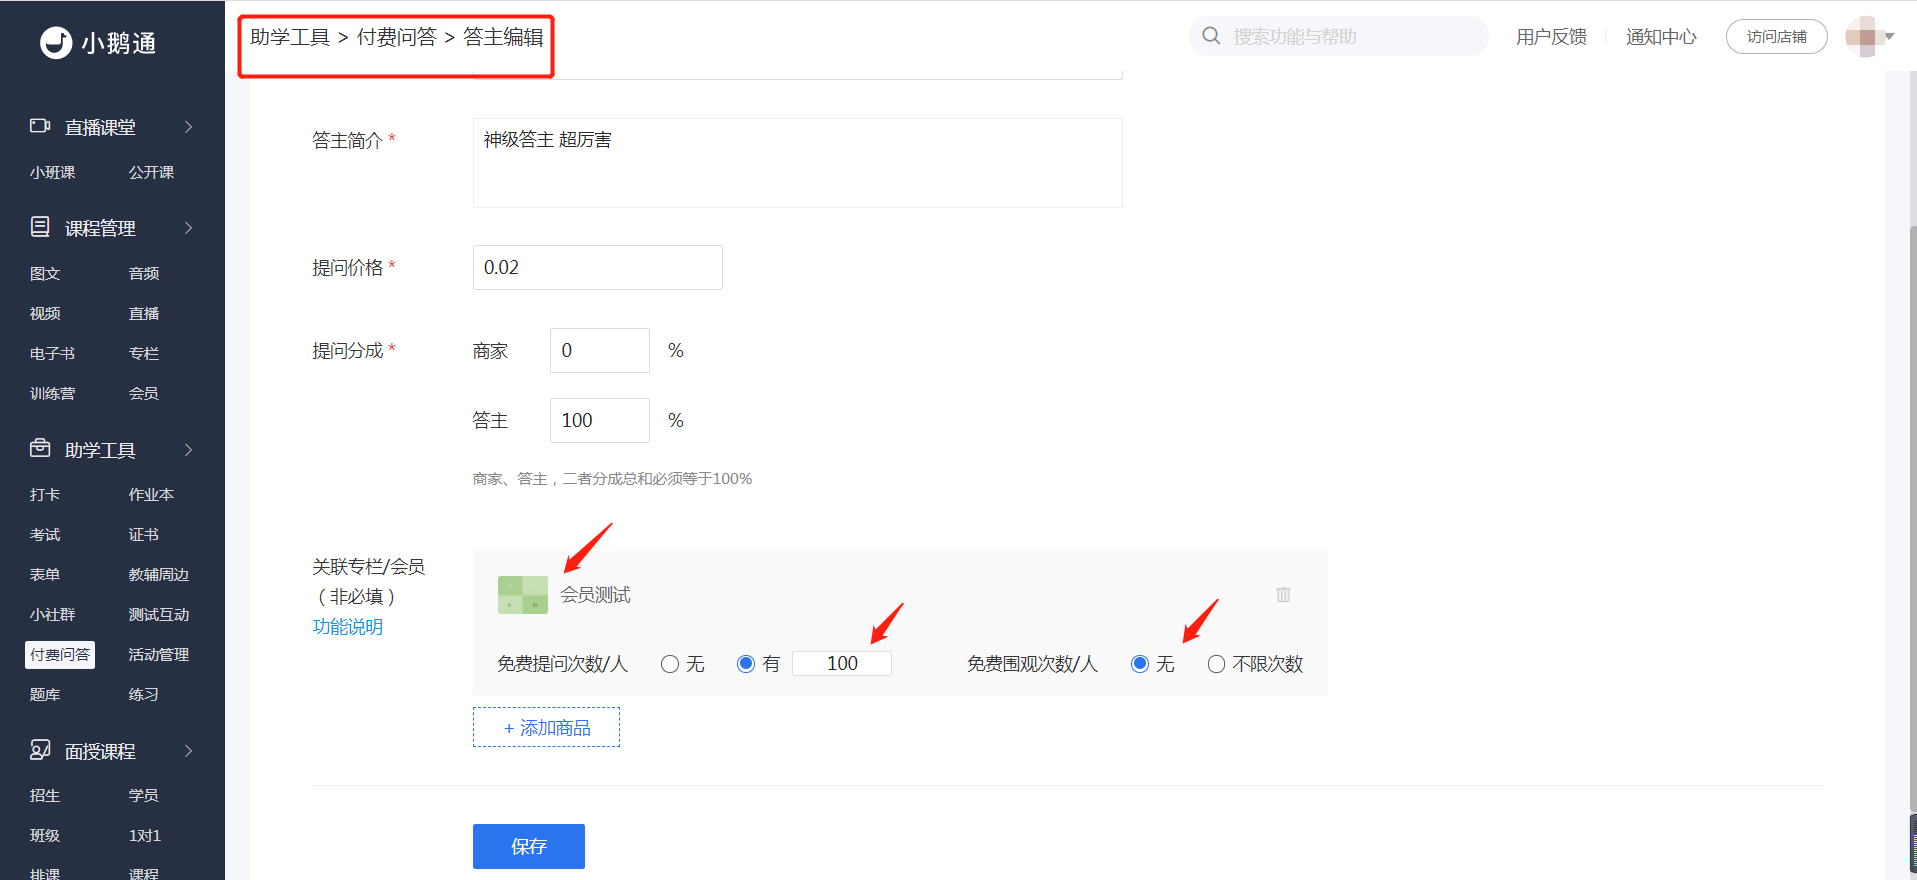Open 专栏 in the sidebar

144,353
